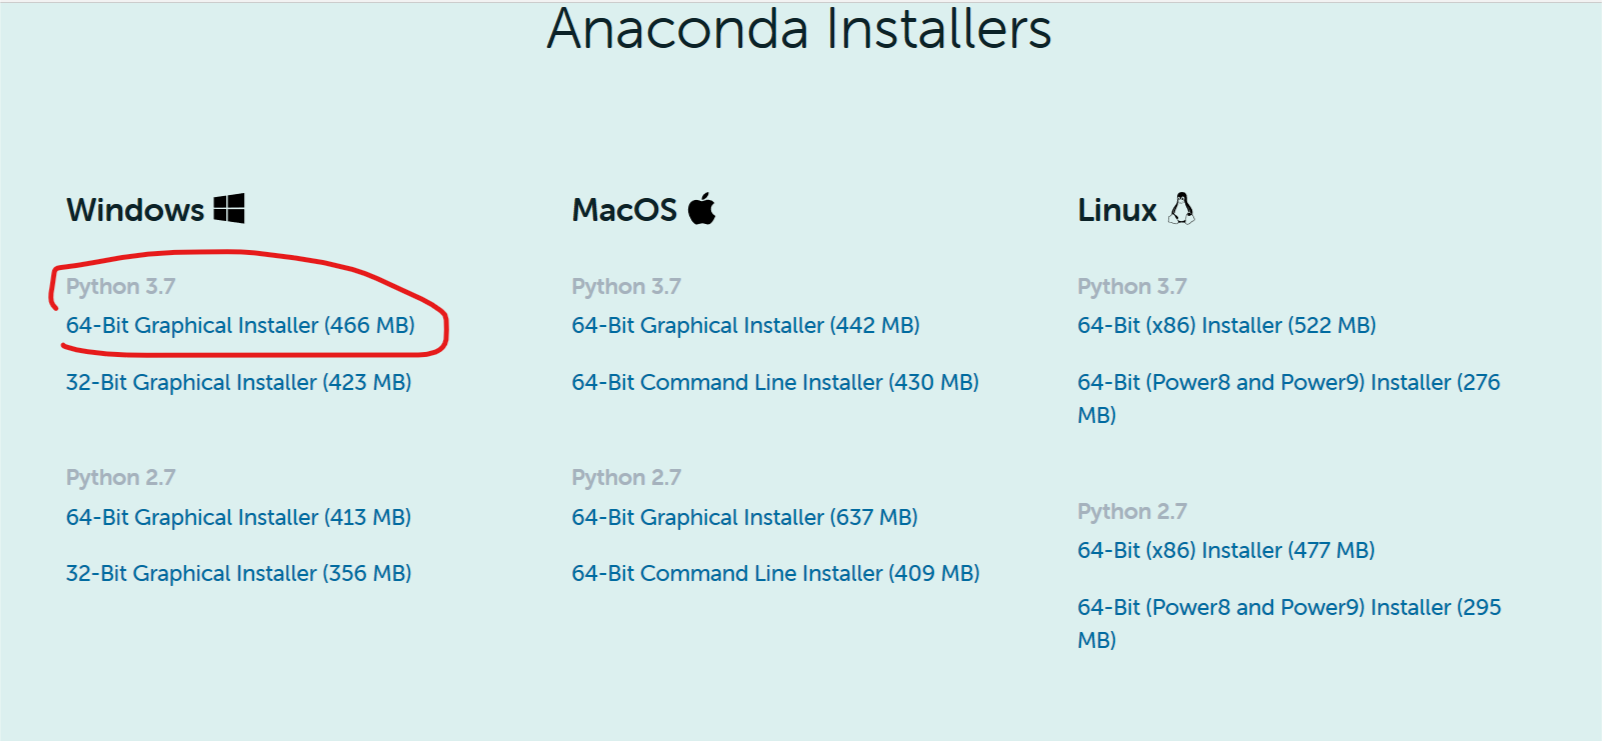Download Linux Python 2.7 Power8 and Power9 Installer

point(1288,608)
